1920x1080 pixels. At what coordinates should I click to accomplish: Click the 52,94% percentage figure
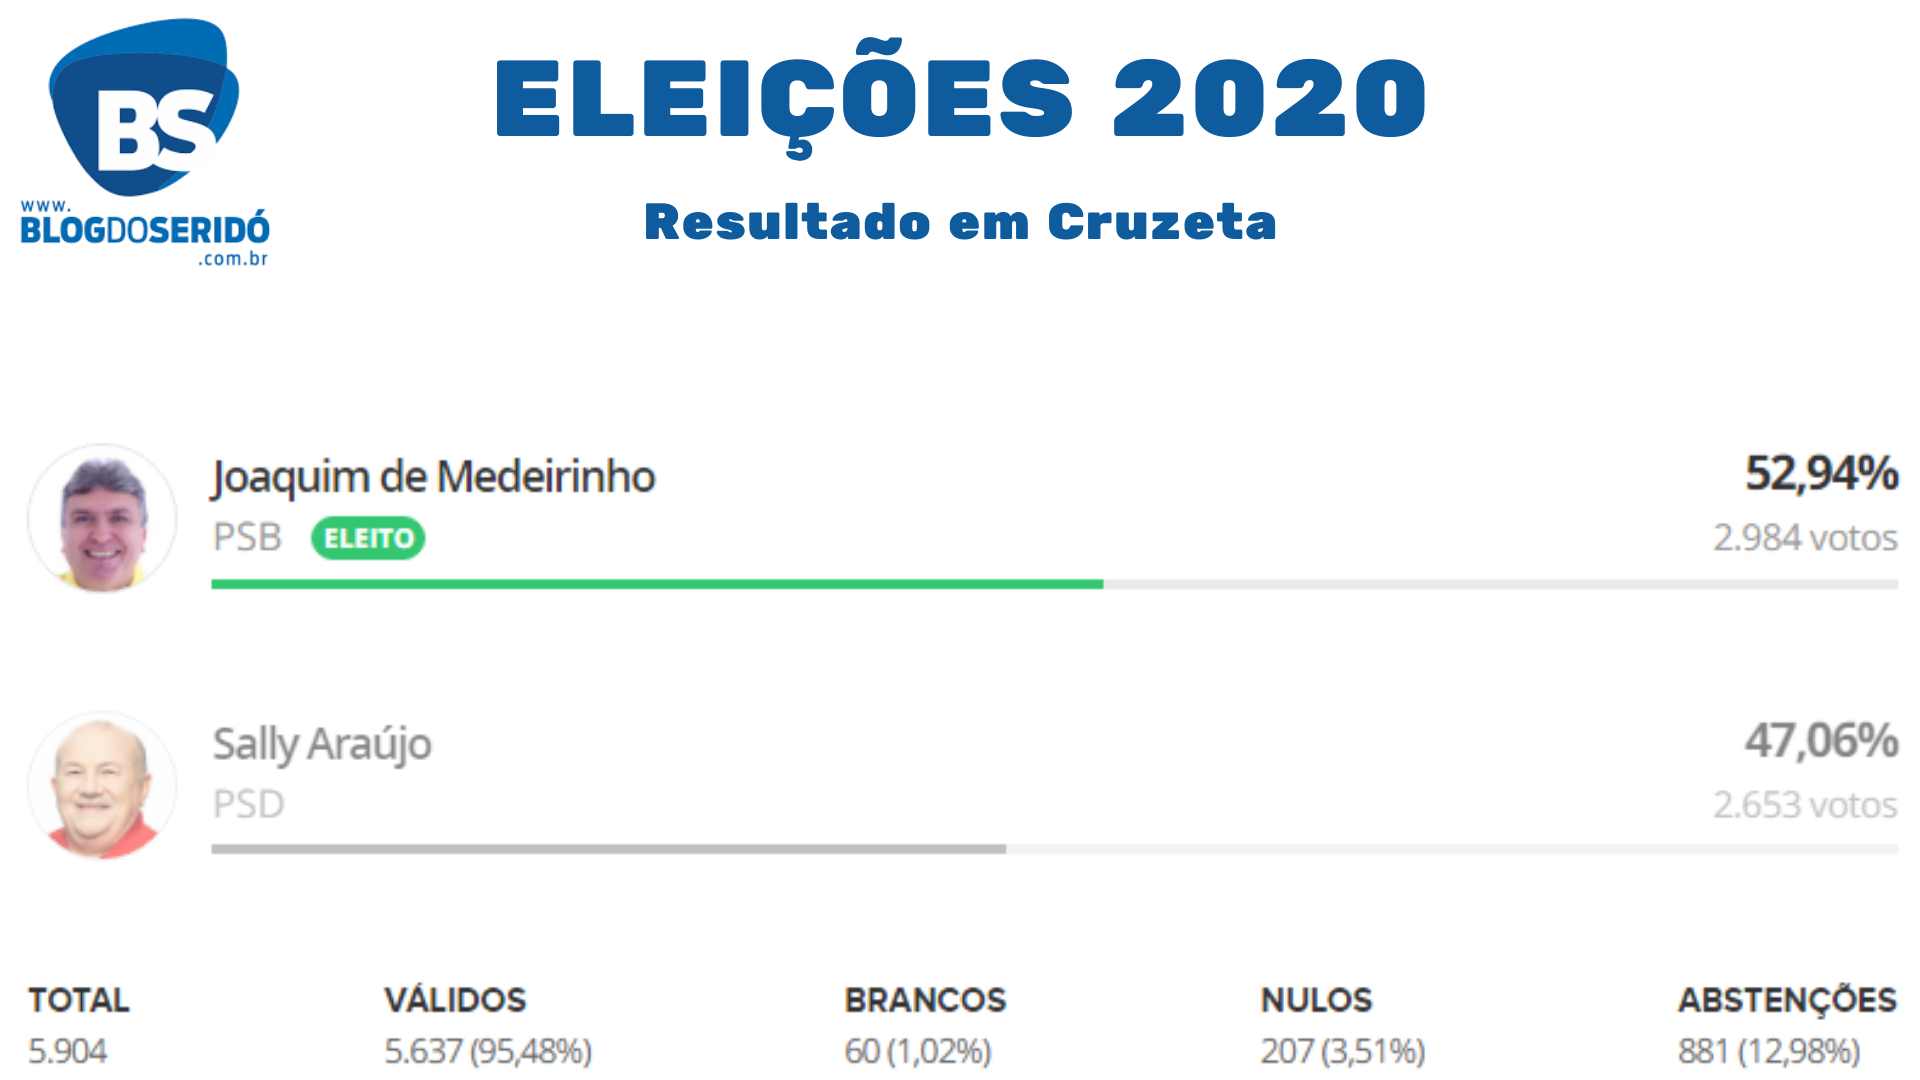pos(1821,473)
